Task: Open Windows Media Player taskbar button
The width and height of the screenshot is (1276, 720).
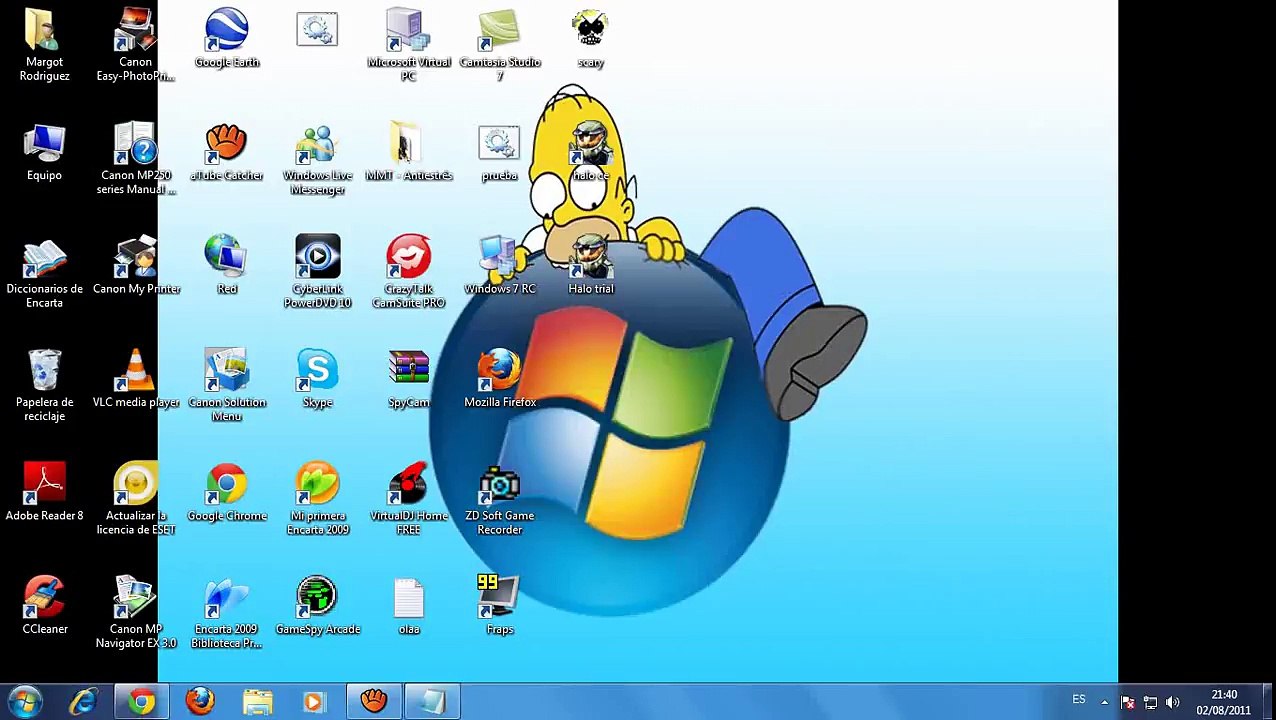Action: [315, 702]
